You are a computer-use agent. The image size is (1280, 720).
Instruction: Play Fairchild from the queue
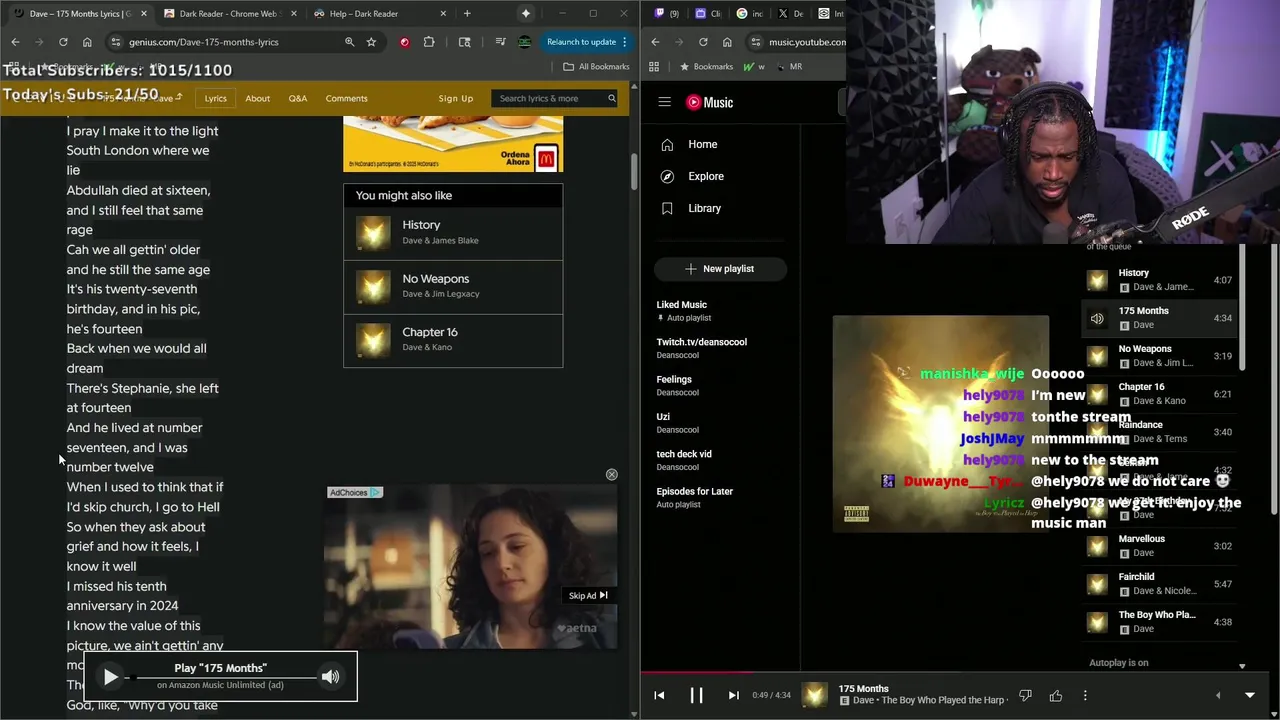(1160, 584)
